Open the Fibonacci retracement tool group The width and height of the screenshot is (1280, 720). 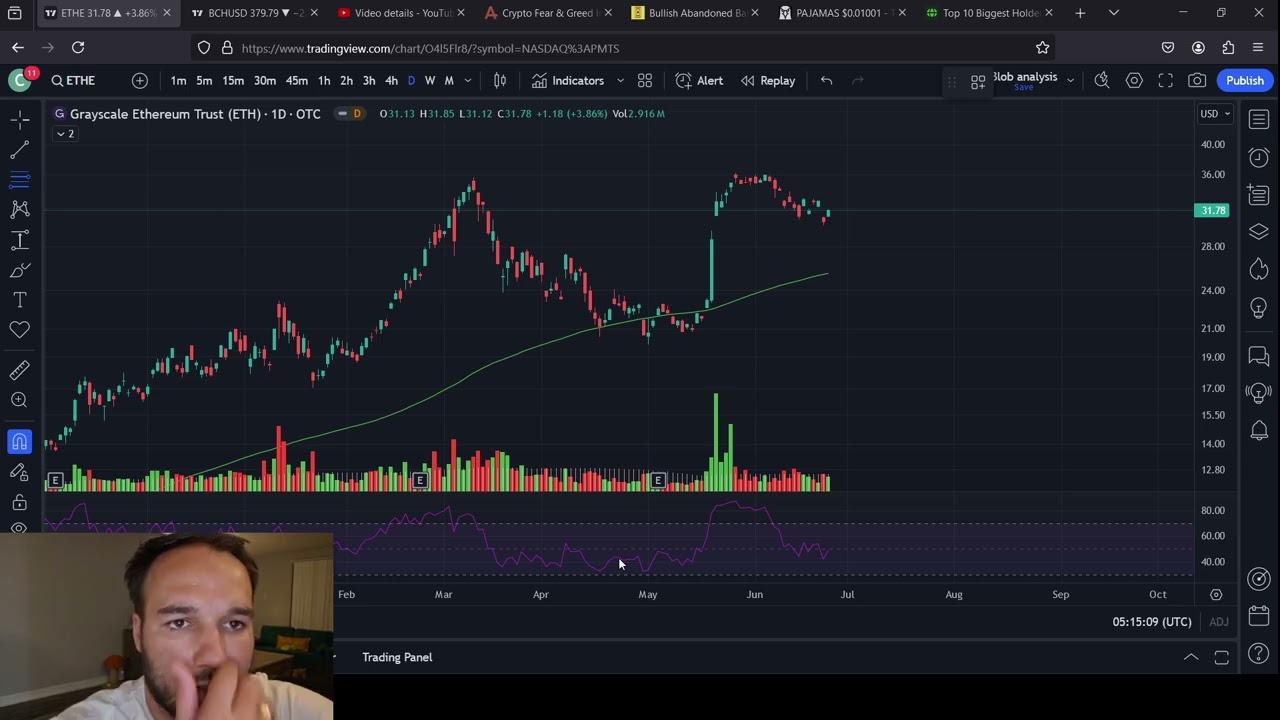coord(19,180)
